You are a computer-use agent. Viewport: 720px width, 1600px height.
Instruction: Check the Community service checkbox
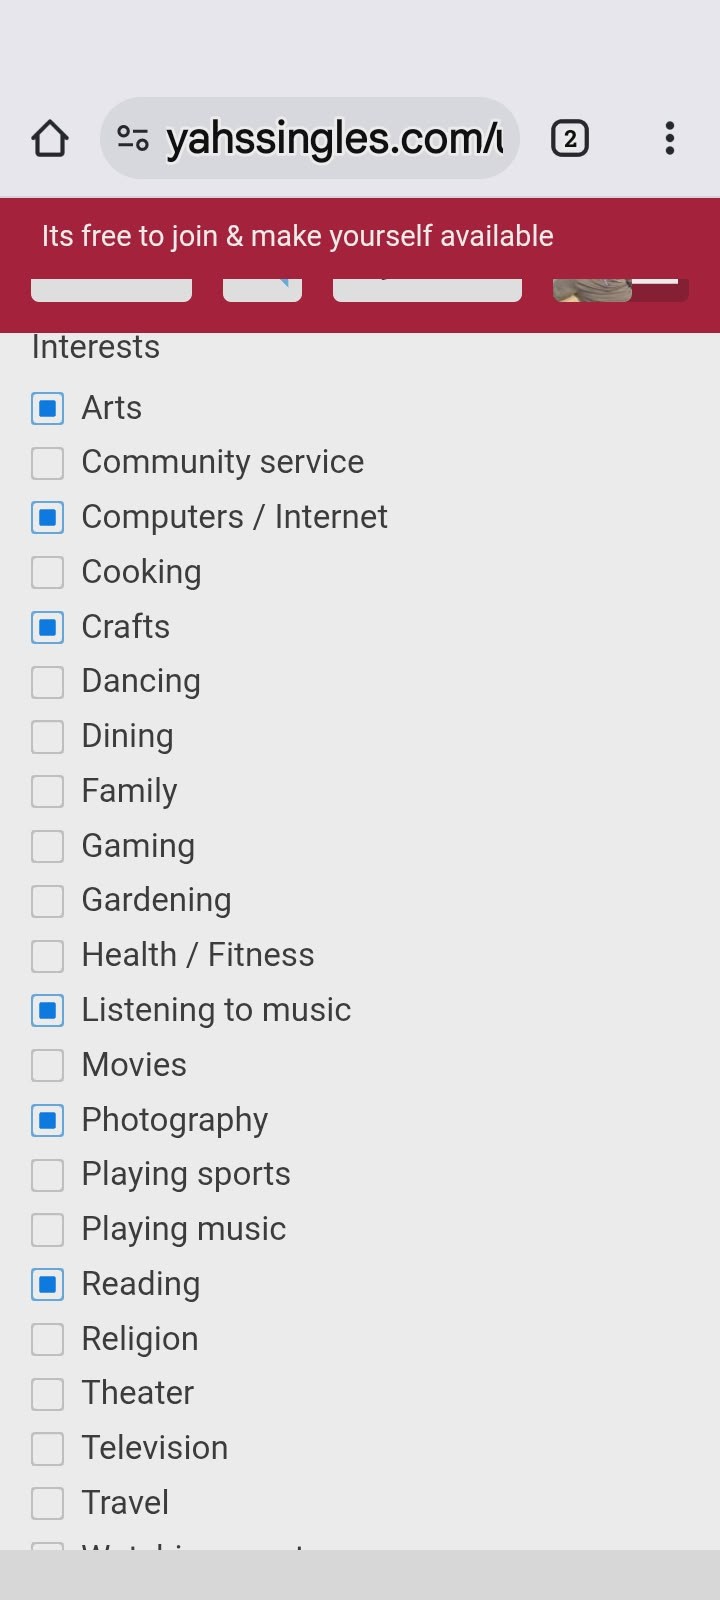pos(48,463)
